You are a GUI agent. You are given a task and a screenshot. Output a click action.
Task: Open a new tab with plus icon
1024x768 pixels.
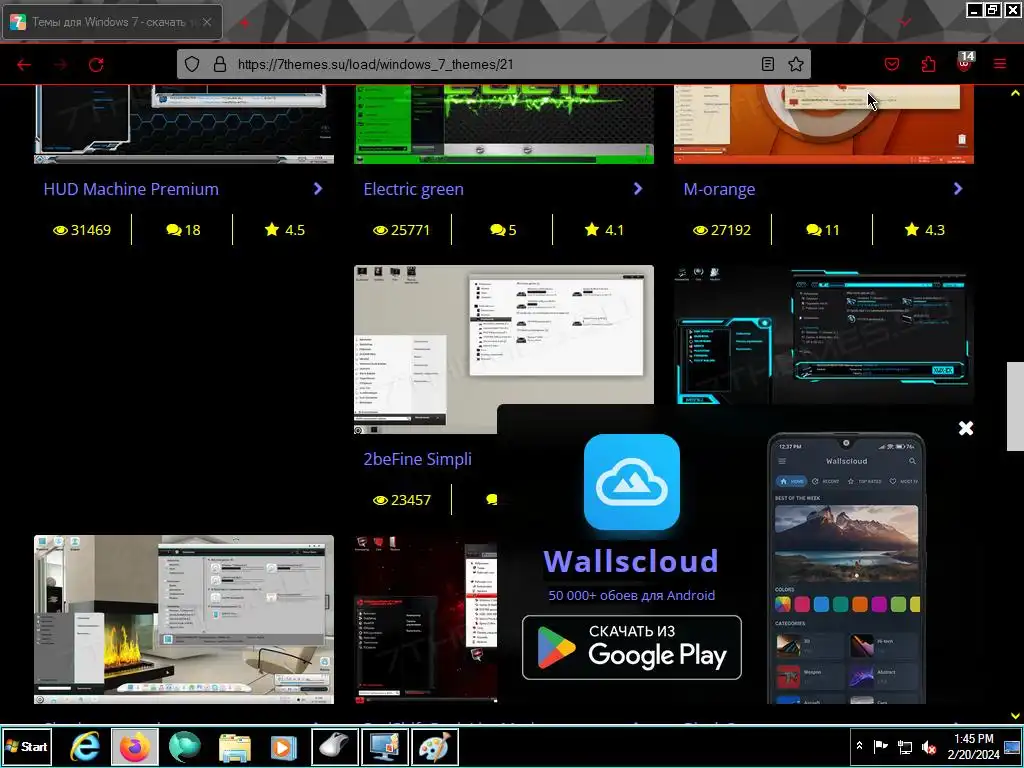point(244,23)
